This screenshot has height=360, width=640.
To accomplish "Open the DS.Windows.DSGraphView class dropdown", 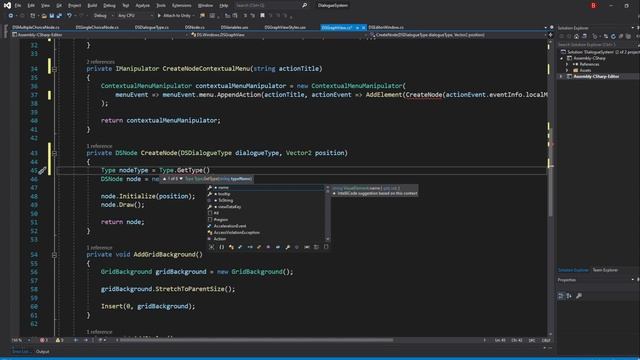I will coord(278,35).
